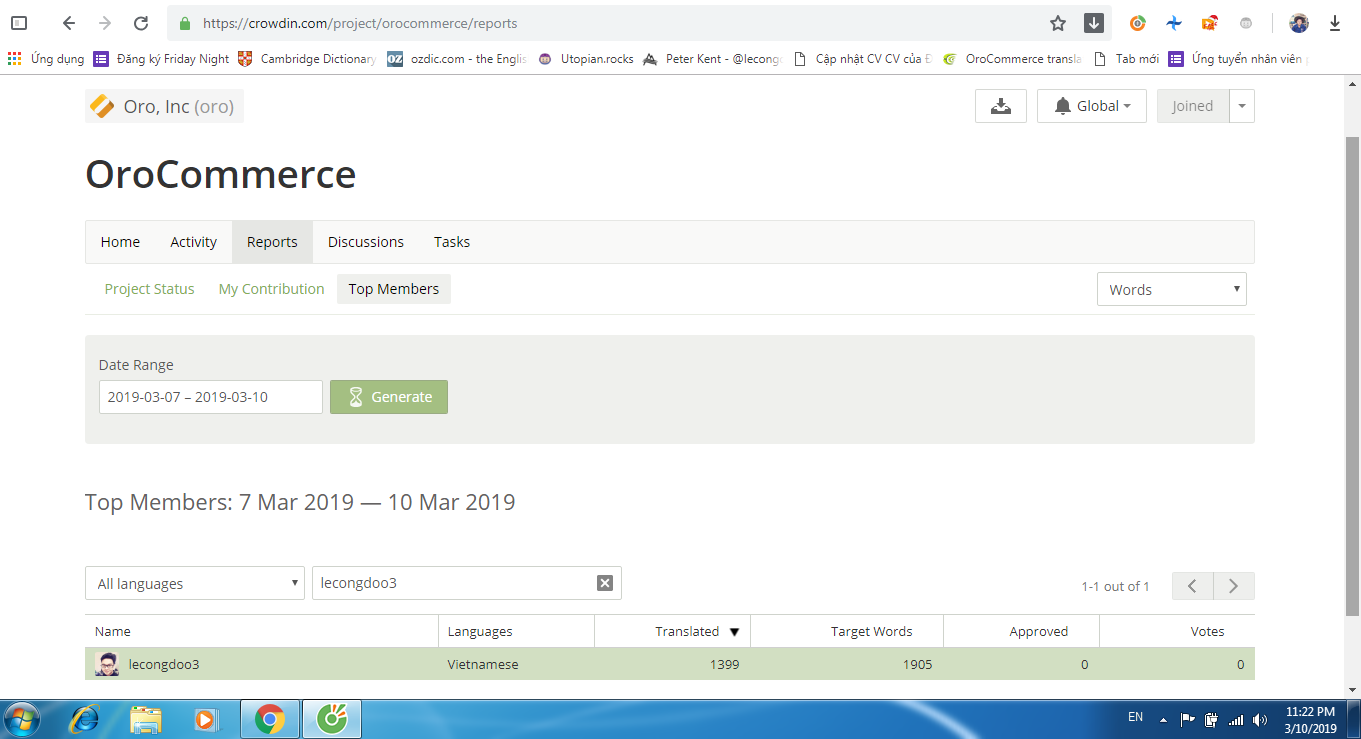Open the Global notifications dropdown
Image resolution: width=1361 pixels, height=739 pixels.
pyautogui.click(x=1091, y=106)
